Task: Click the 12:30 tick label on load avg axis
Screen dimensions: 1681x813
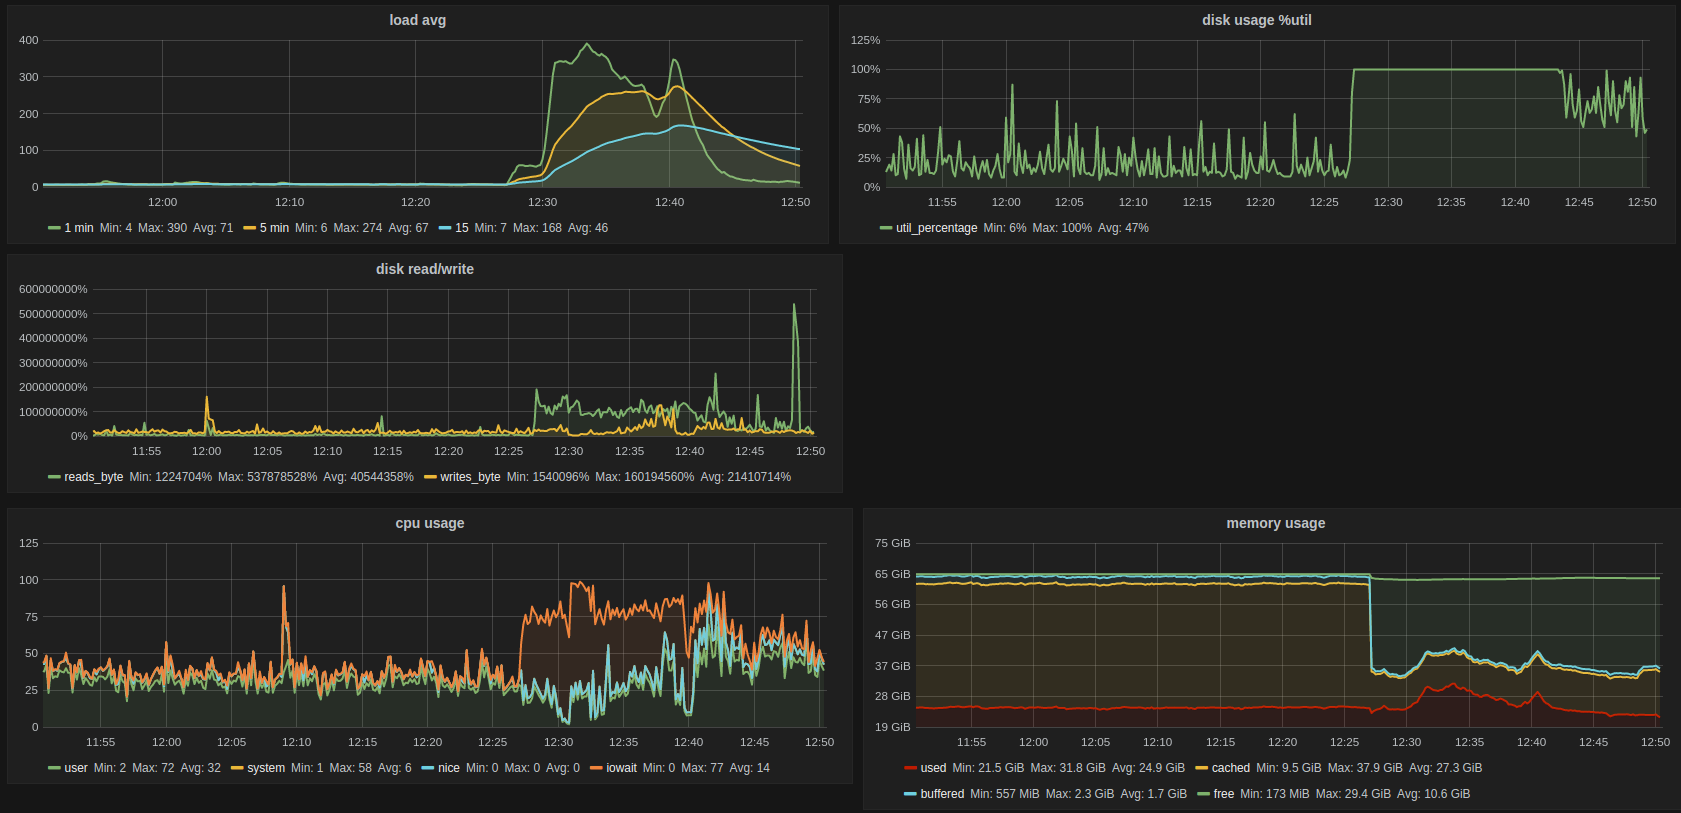Action: (542, 202)
